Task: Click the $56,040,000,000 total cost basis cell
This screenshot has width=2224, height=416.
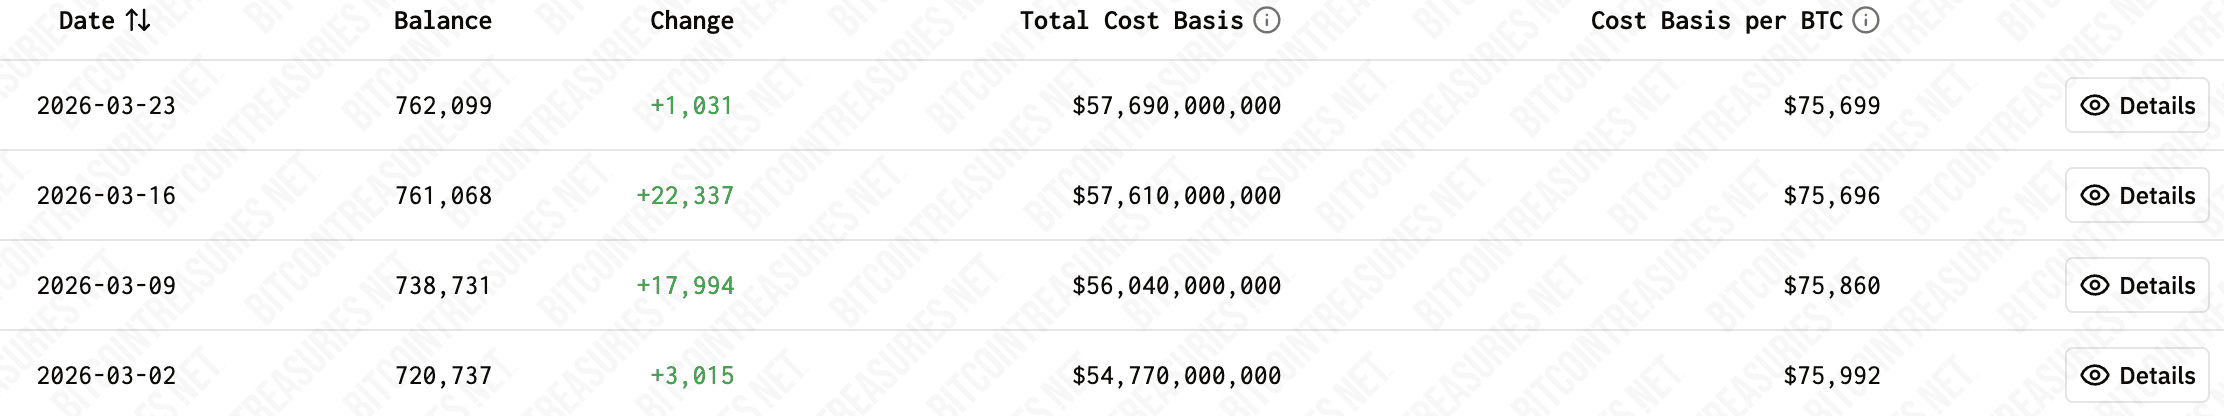Action: pos(1176,286)
